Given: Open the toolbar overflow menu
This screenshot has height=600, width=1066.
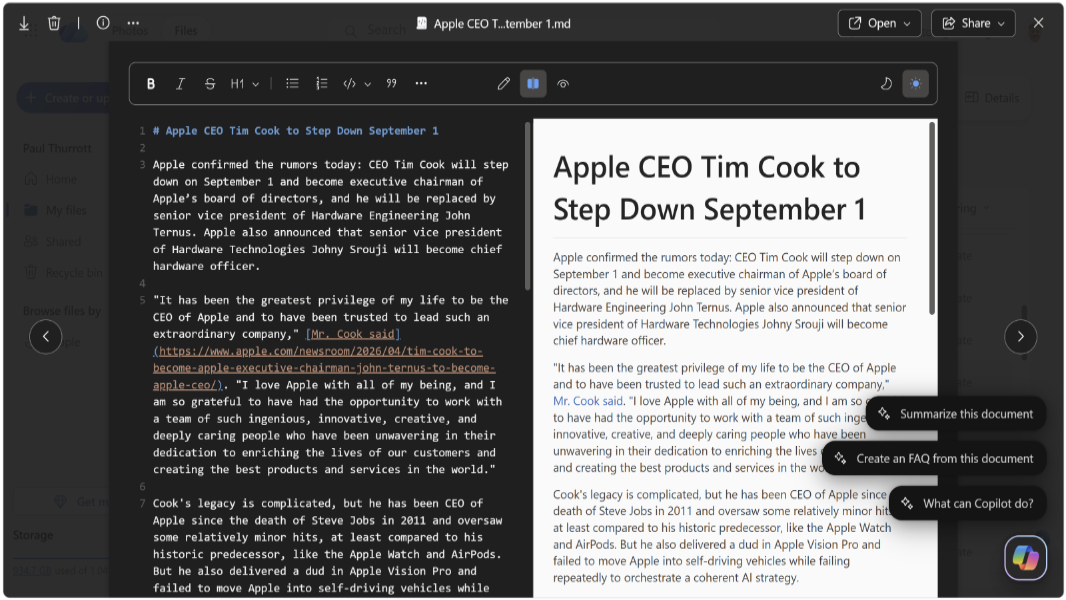Looking at the screenshot, I should (421, 83).
